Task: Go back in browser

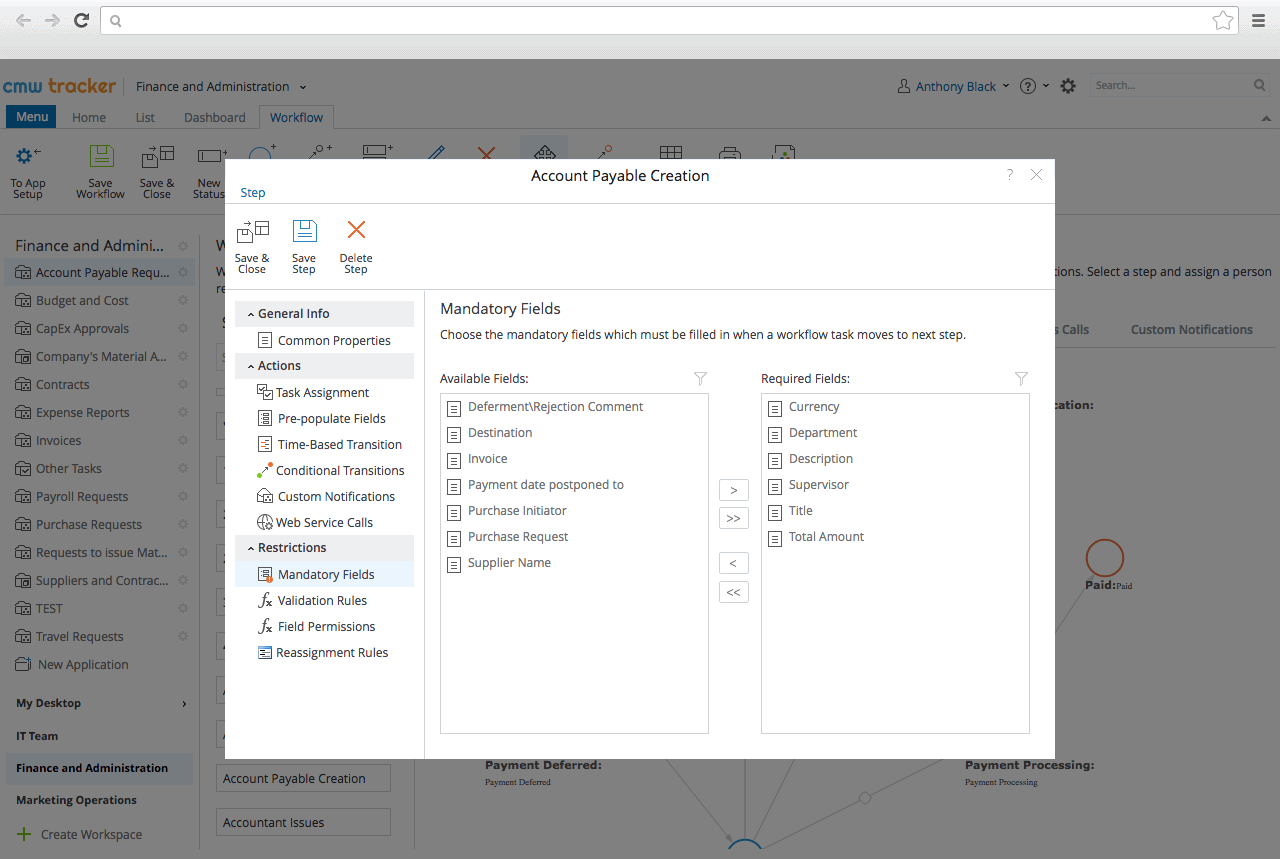Action: tap(23, 20)
